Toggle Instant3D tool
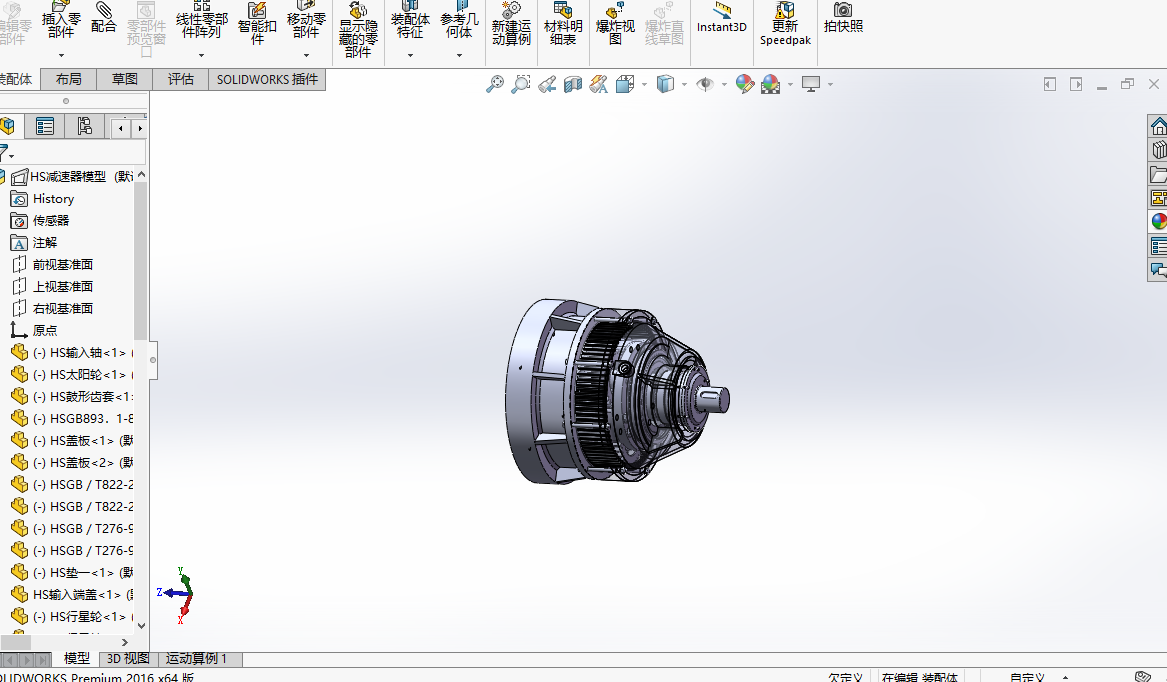The height and width of the screenshot is (682, 1167). point(721,18)
